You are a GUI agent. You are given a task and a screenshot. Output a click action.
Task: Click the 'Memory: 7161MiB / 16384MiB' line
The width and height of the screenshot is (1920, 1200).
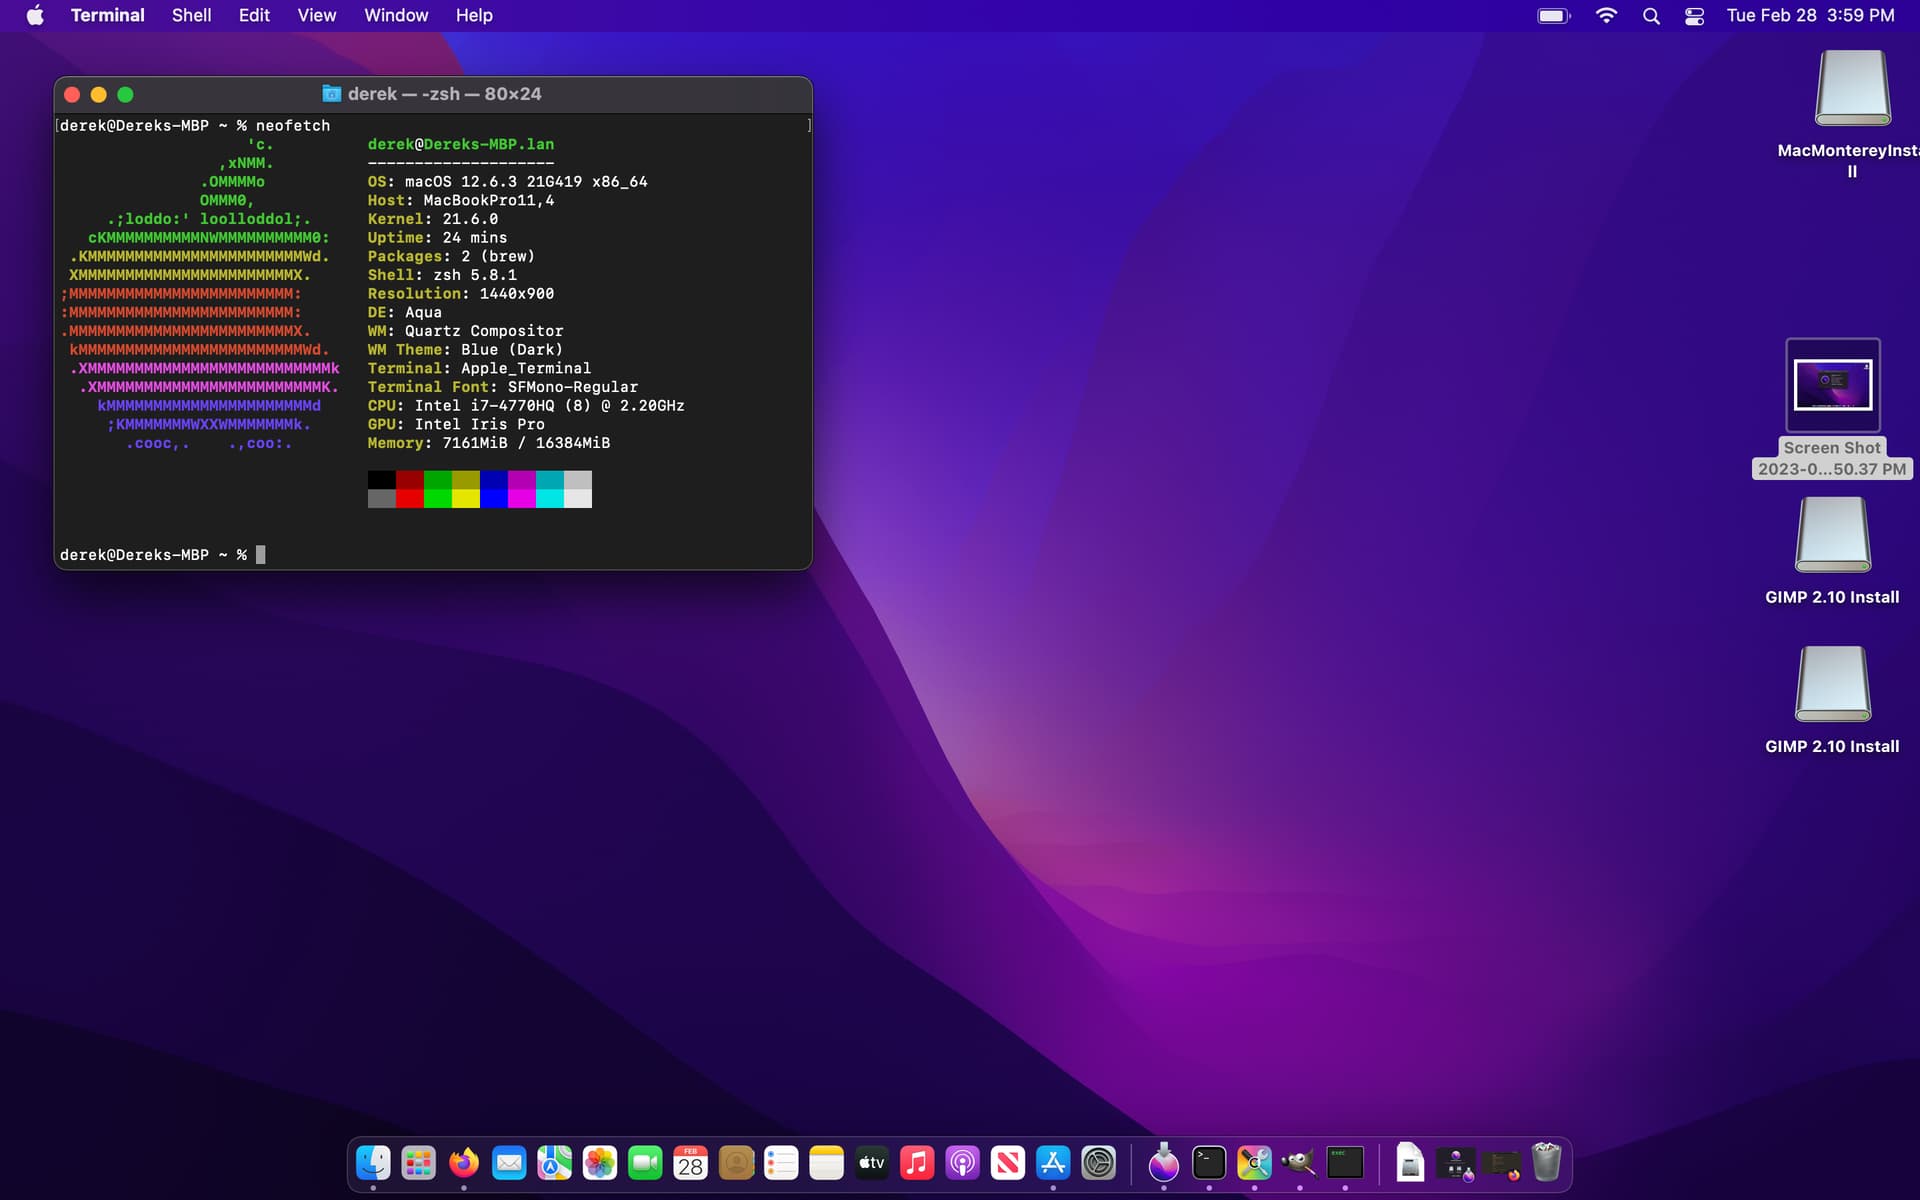coord(489,442)
